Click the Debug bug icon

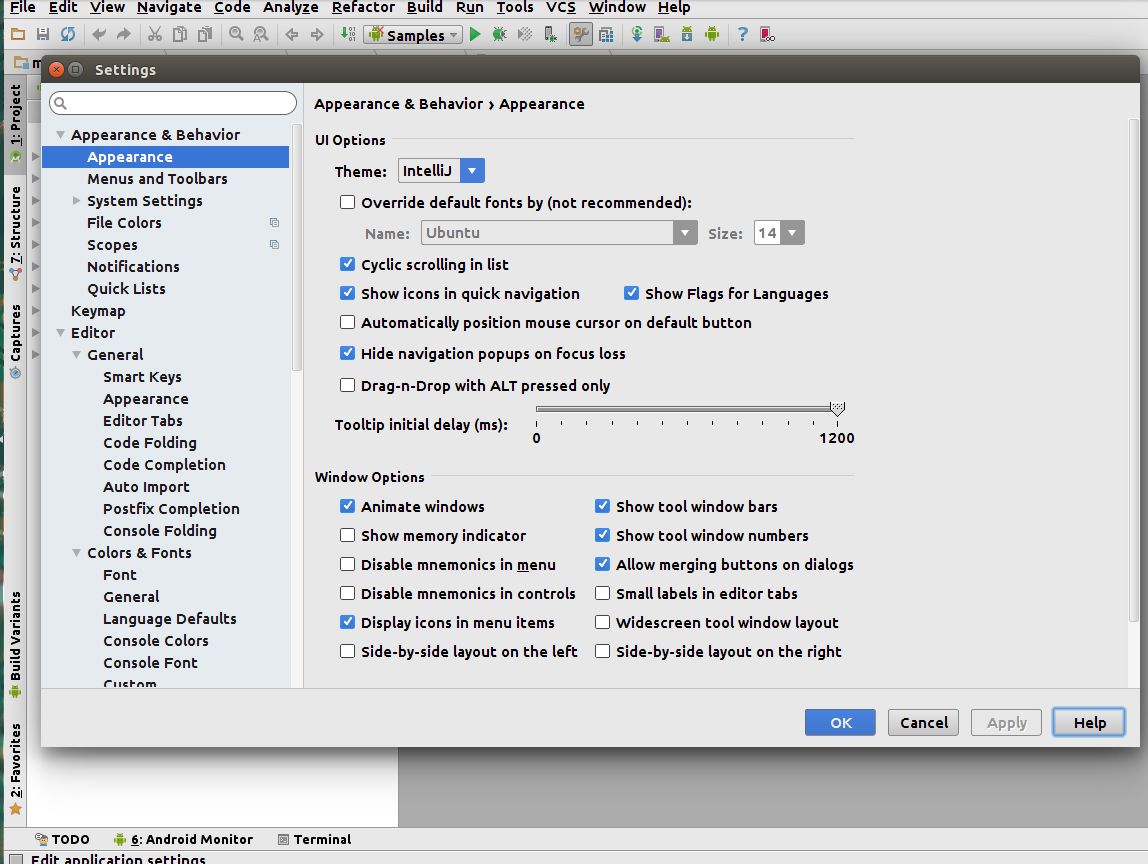tap(499, 34)
